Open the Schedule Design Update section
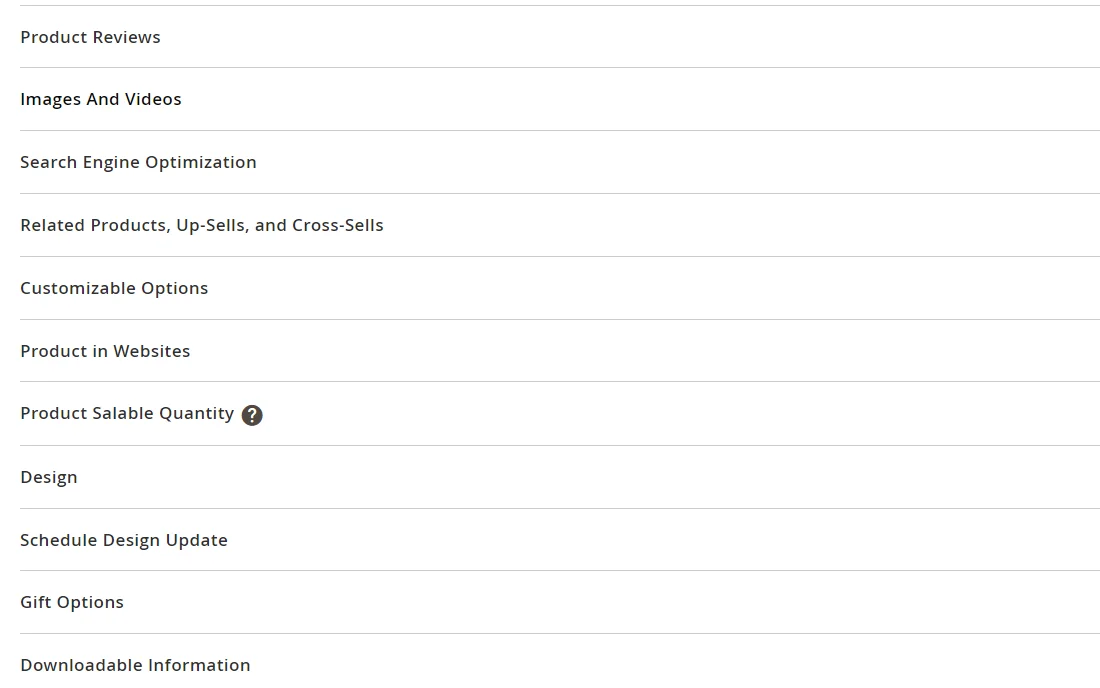The image size is (1100, 688). coord(123,540)
